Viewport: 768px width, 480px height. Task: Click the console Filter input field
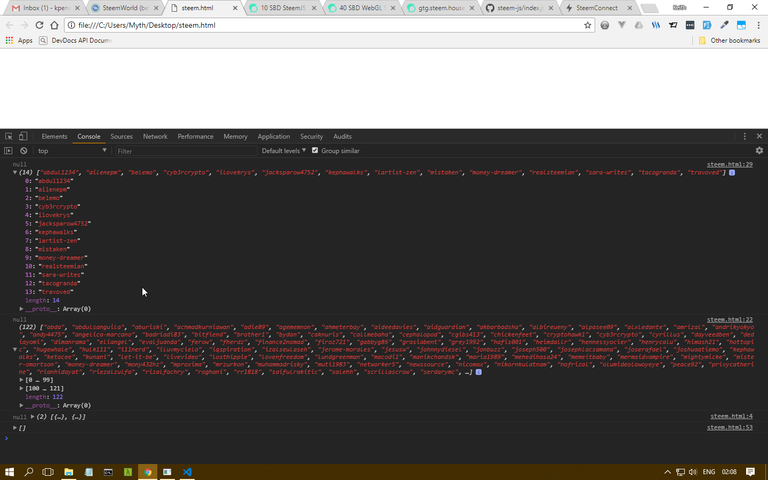[x=180, y=151]
